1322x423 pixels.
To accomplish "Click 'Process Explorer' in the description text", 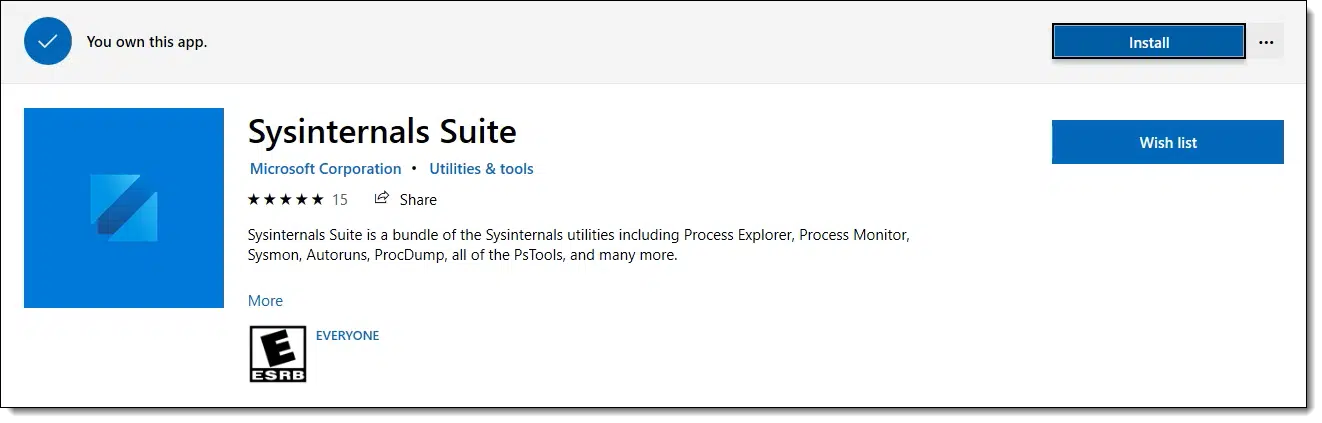I will pyautogui.click(x=737, y=236).
